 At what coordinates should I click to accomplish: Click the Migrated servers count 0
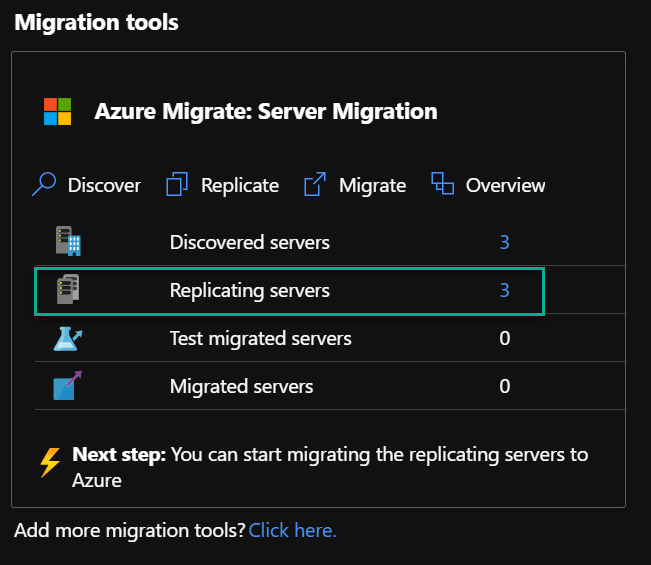pyautogui.click(x=504, y=386)
